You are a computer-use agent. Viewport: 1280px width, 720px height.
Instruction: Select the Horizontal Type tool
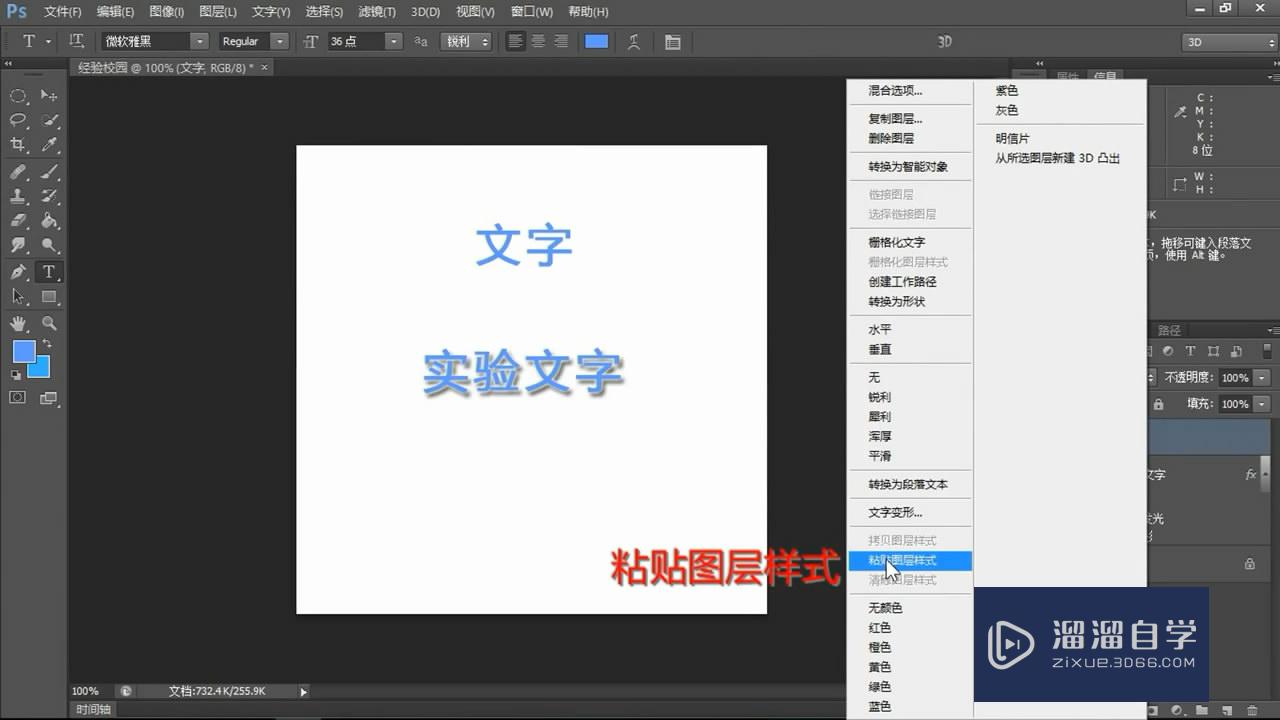(x=49, y=272)
